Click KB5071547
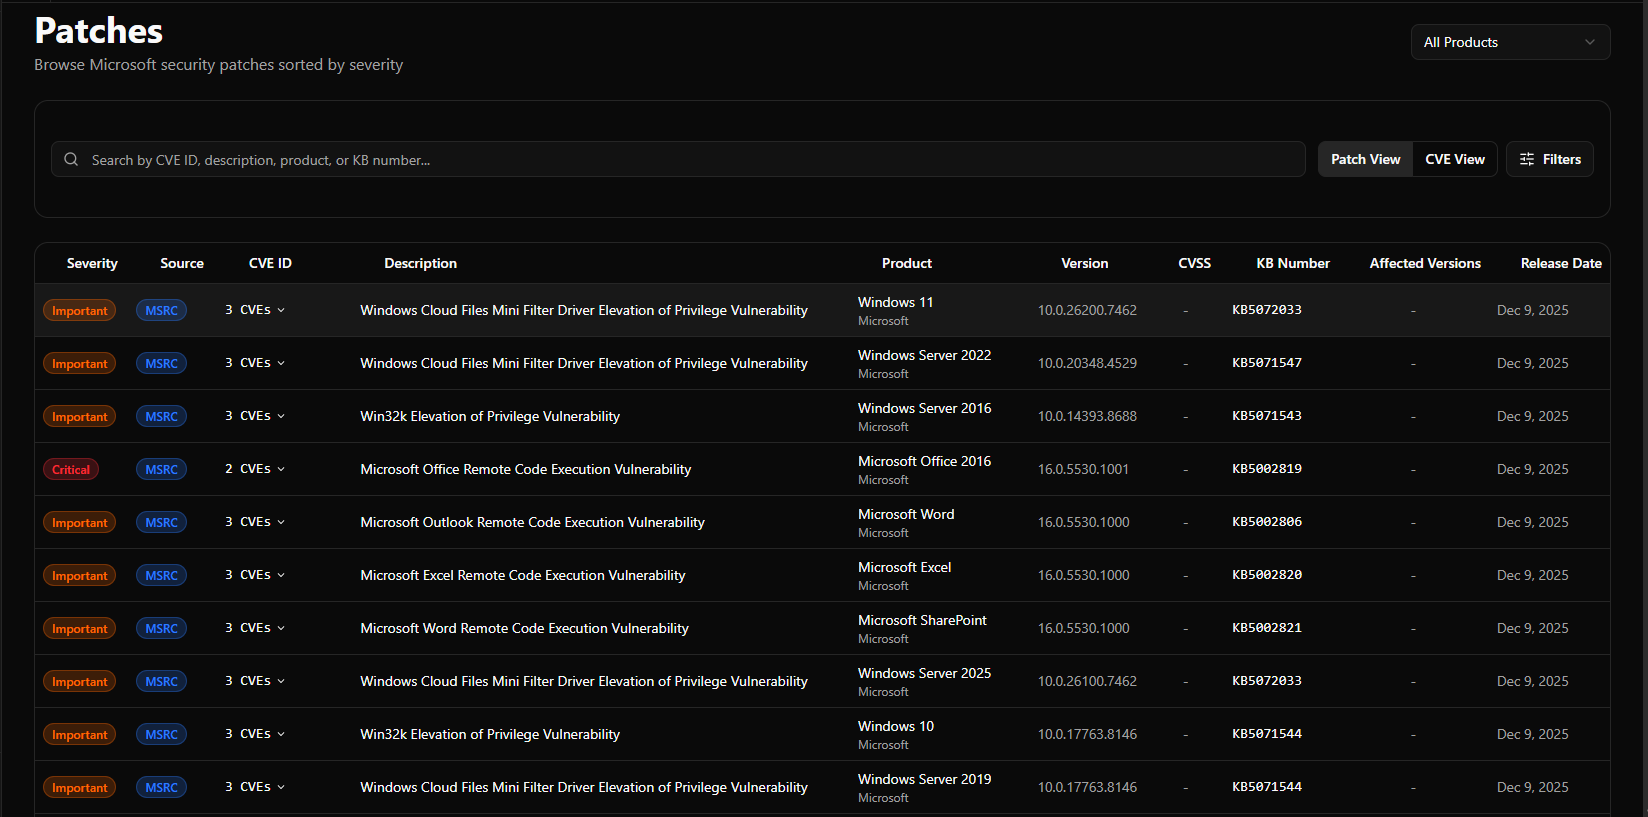 click(1267, 363)
